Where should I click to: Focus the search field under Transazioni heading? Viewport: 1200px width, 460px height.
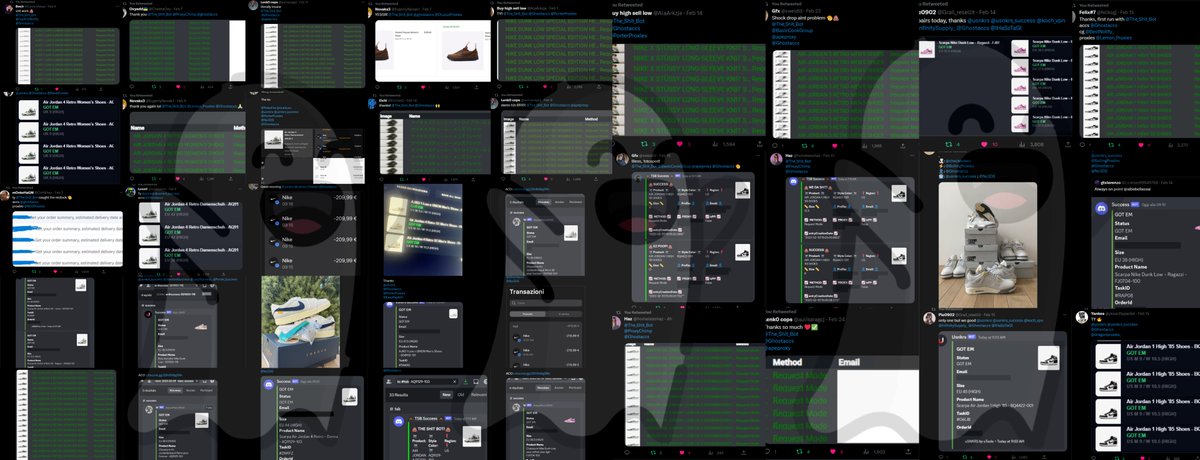click(x=546, y=303)
